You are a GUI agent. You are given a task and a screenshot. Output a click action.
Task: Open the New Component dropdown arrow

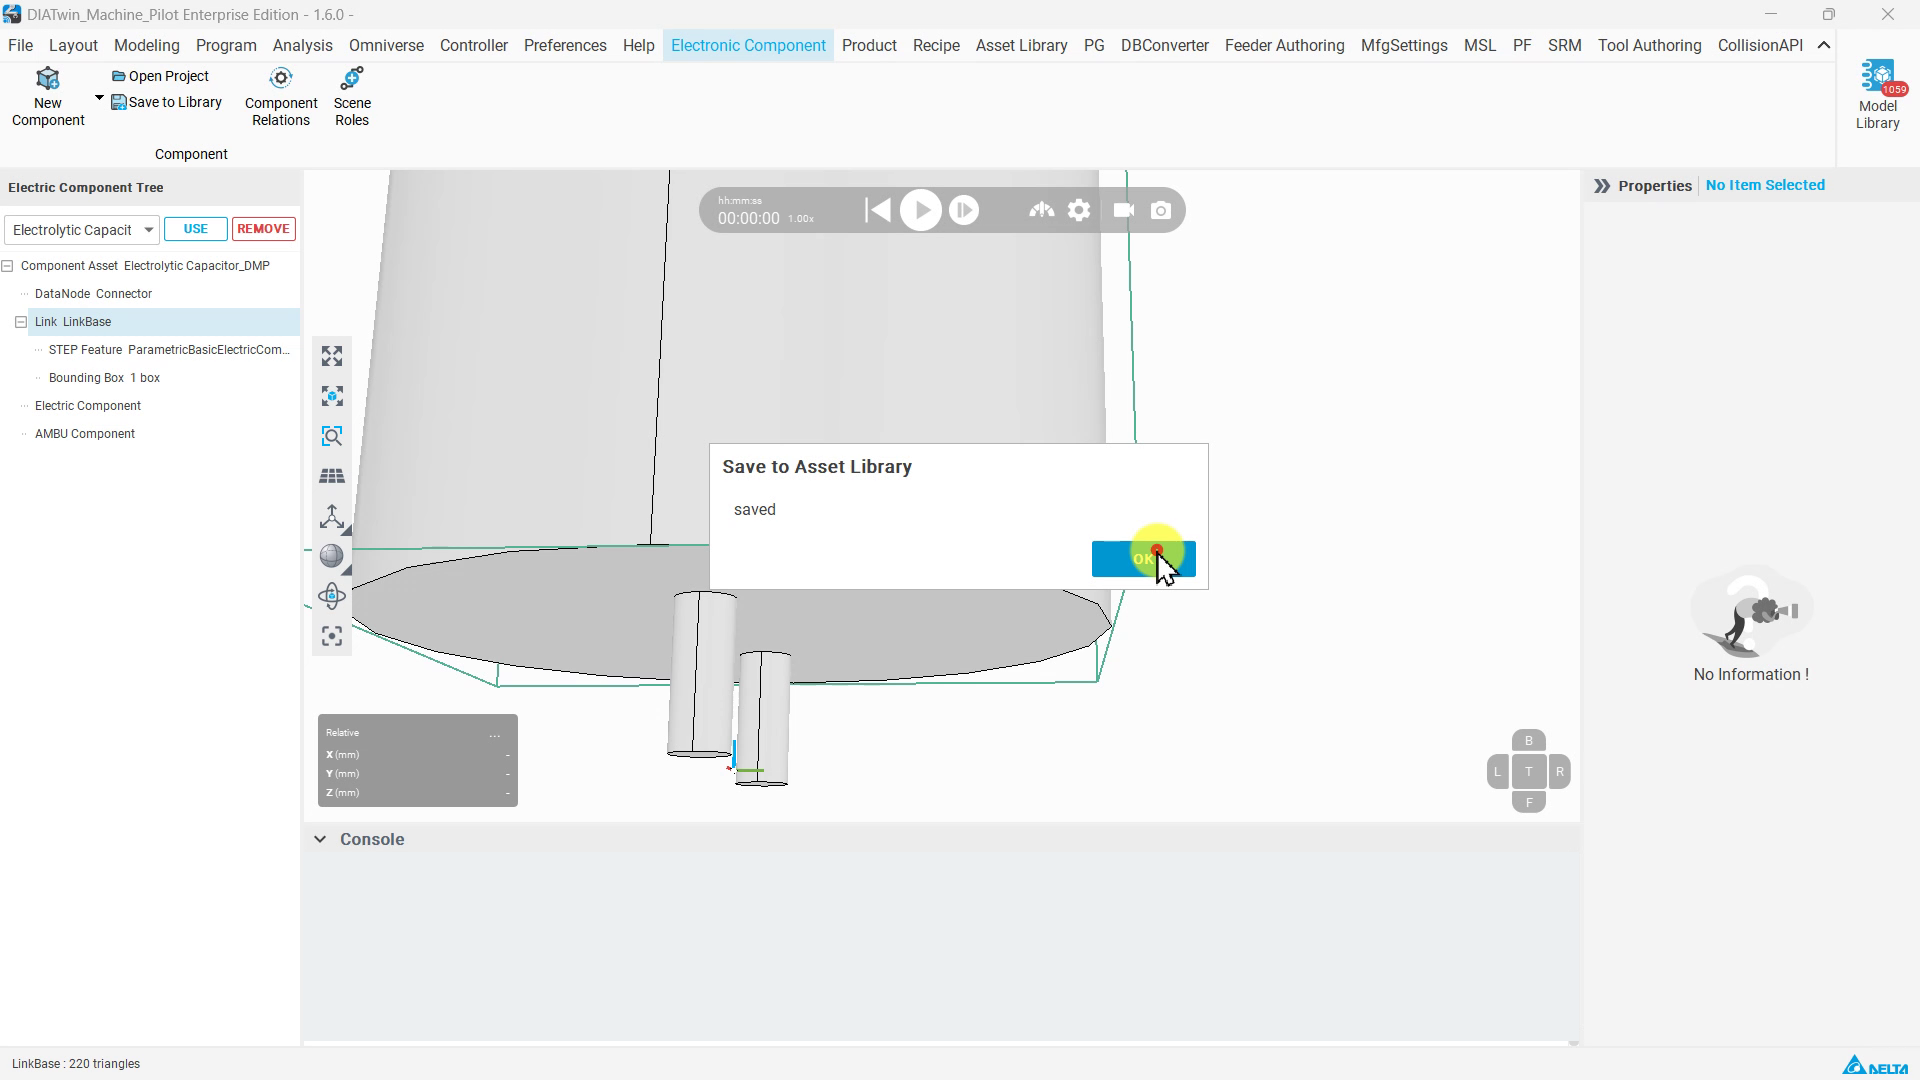(x=99, y=98)
